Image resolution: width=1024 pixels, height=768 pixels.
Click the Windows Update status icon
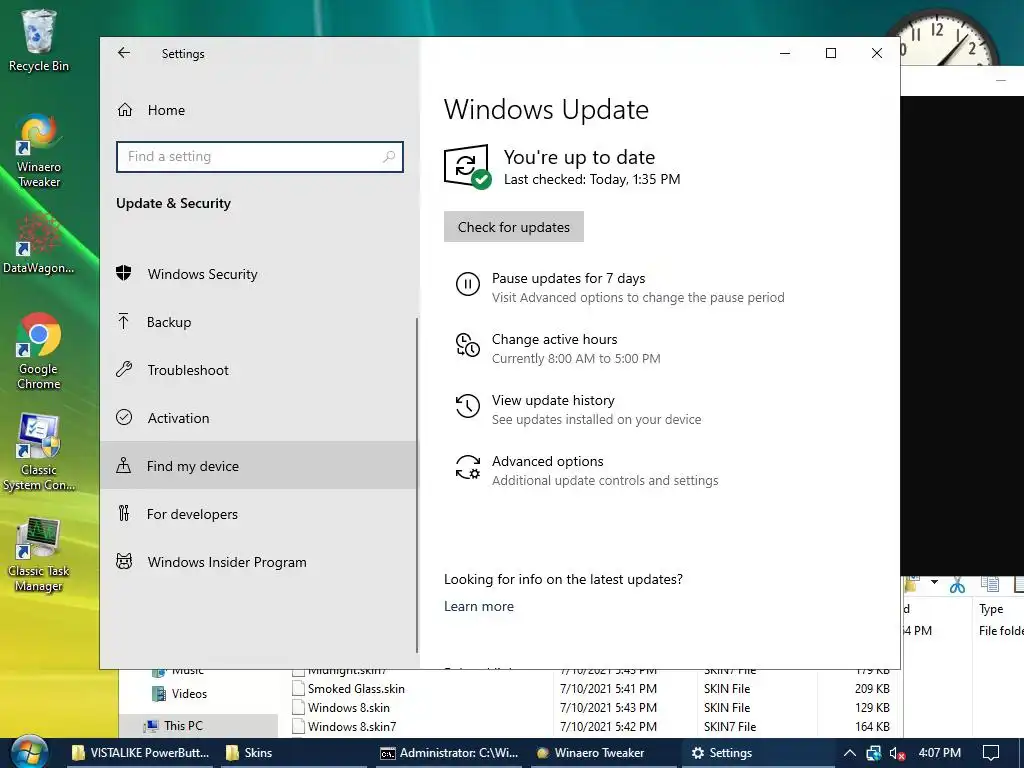tap(467, 167)
